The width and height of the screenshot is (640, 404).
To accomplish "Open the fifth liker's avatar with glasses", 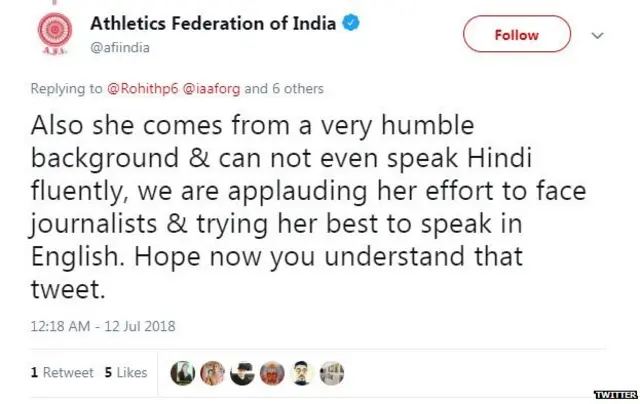I will pyautogui.click(x=301, y=373).
